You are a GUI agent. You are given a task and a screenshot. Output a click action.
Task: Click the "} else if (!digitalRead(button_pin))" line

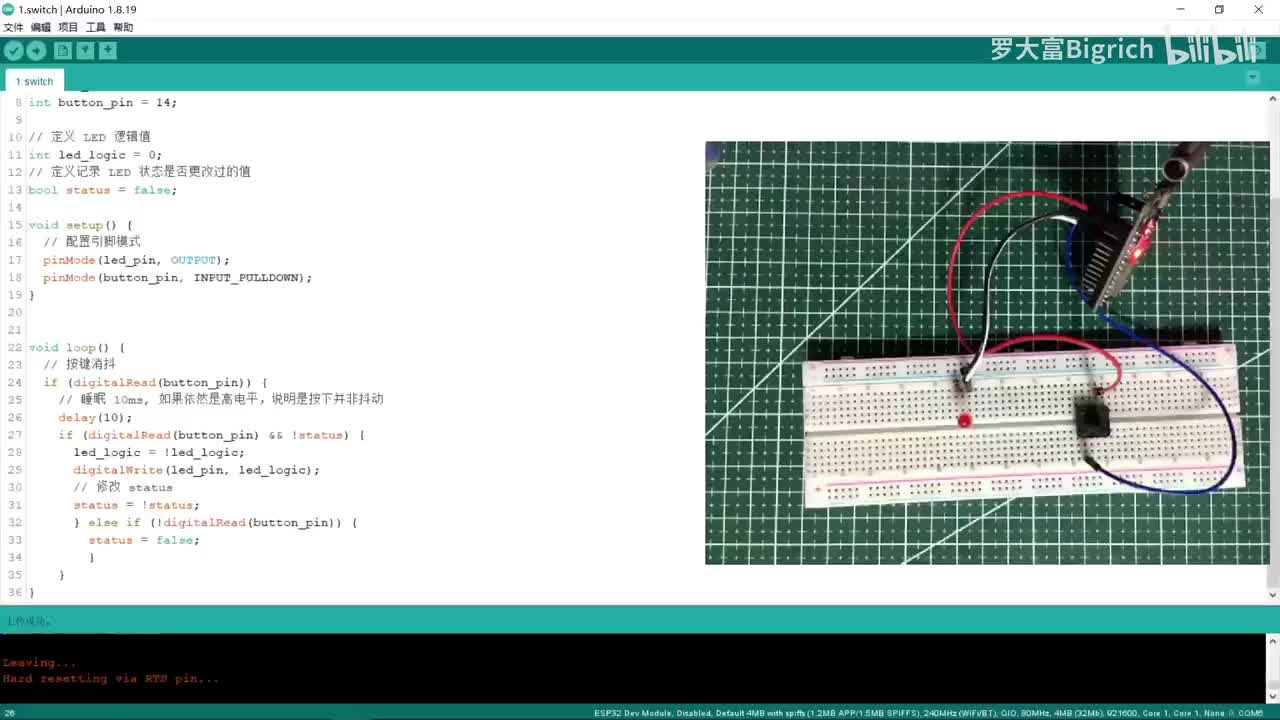[215, 522]
